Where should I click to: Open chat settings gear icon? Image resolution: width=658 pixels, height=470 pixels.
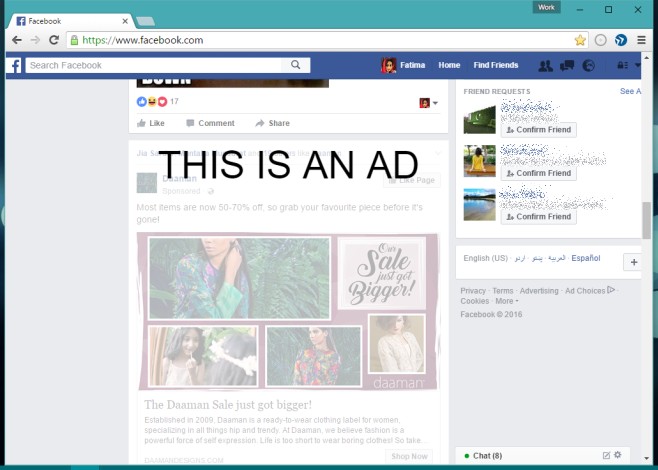pyautogui.click(x=617, y=454)
